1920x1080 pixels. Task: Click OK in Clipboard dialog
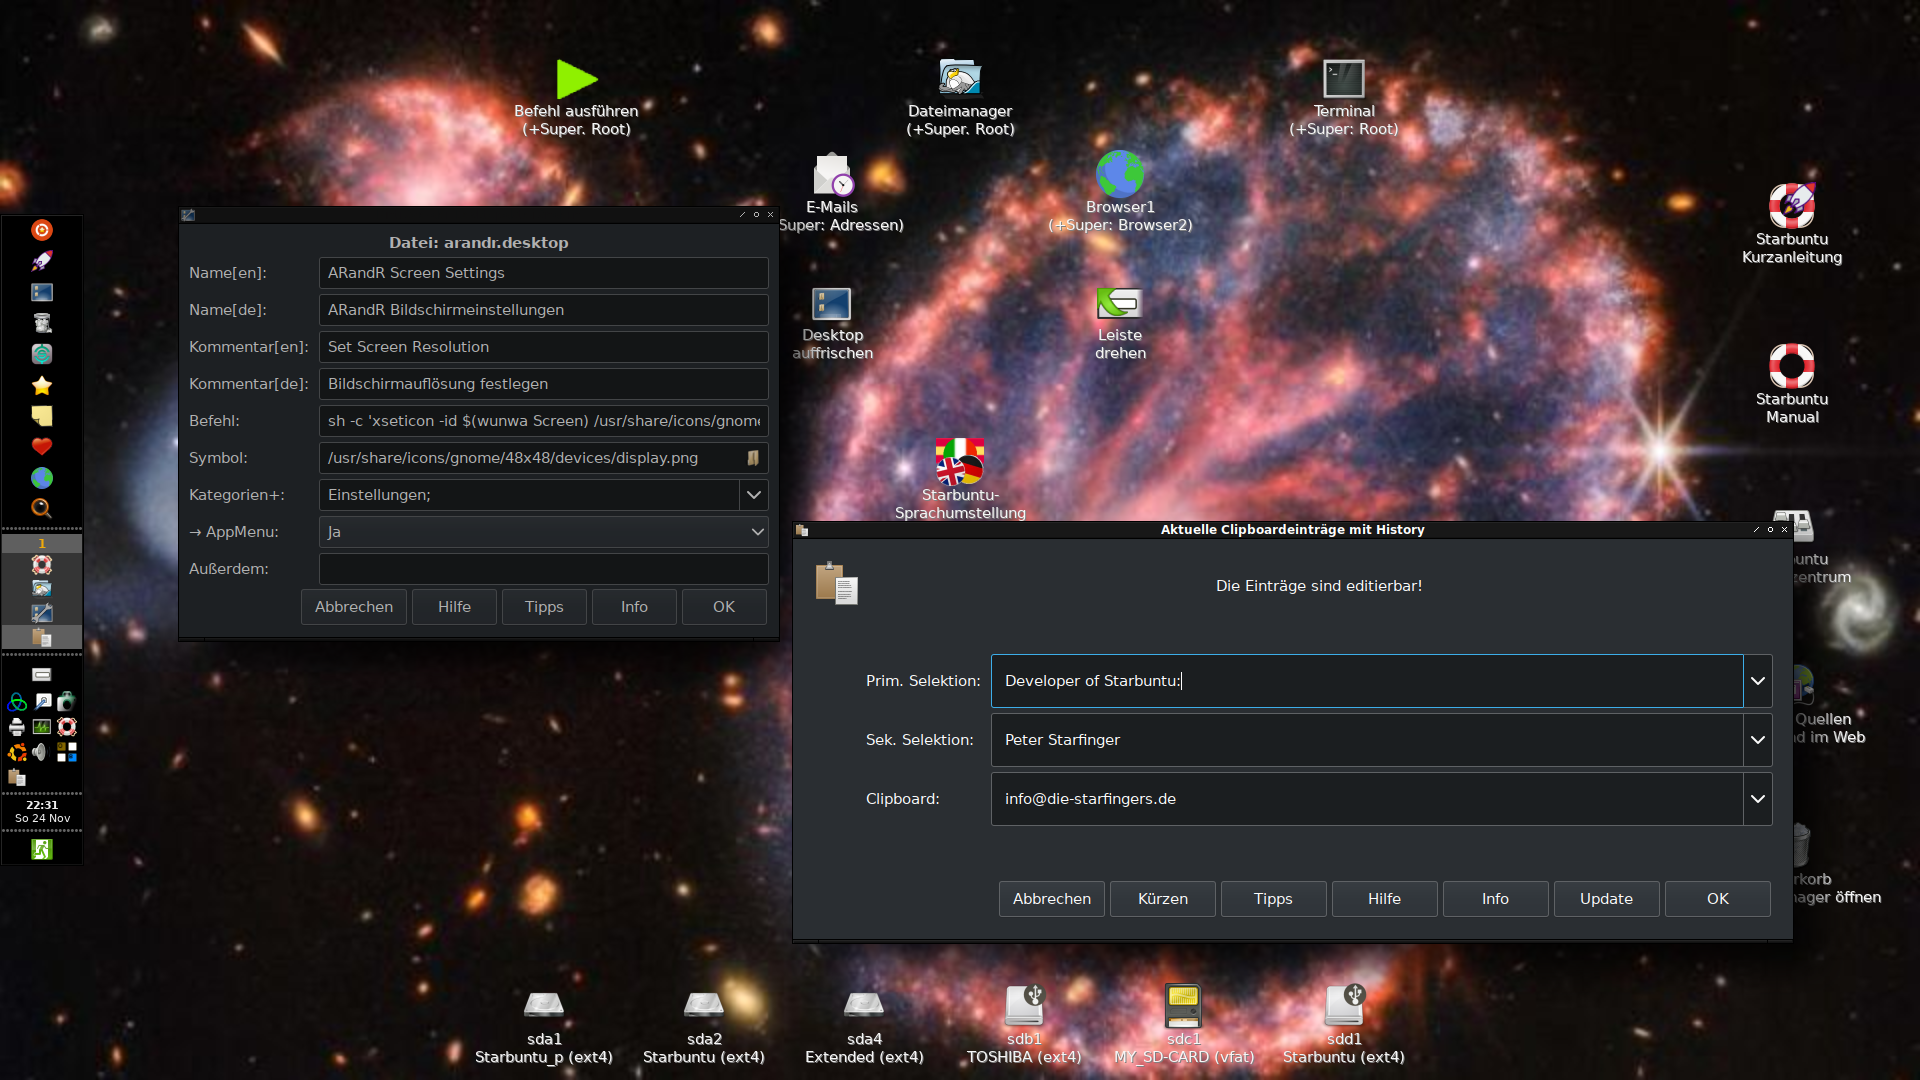[x=1718, y=899]
